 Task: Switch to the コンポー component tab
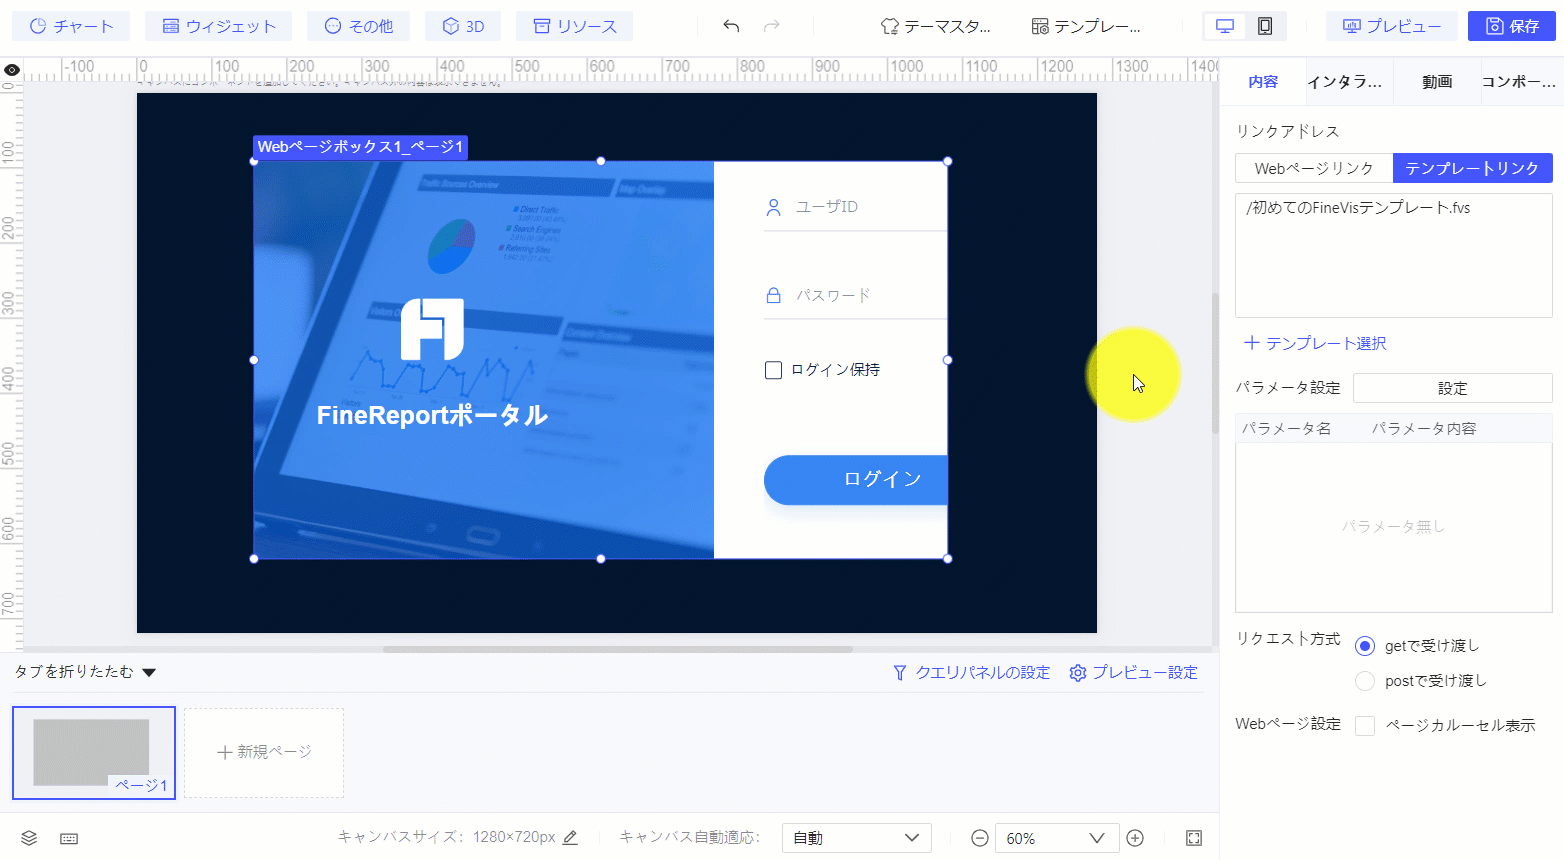[x=1518, y=82]
